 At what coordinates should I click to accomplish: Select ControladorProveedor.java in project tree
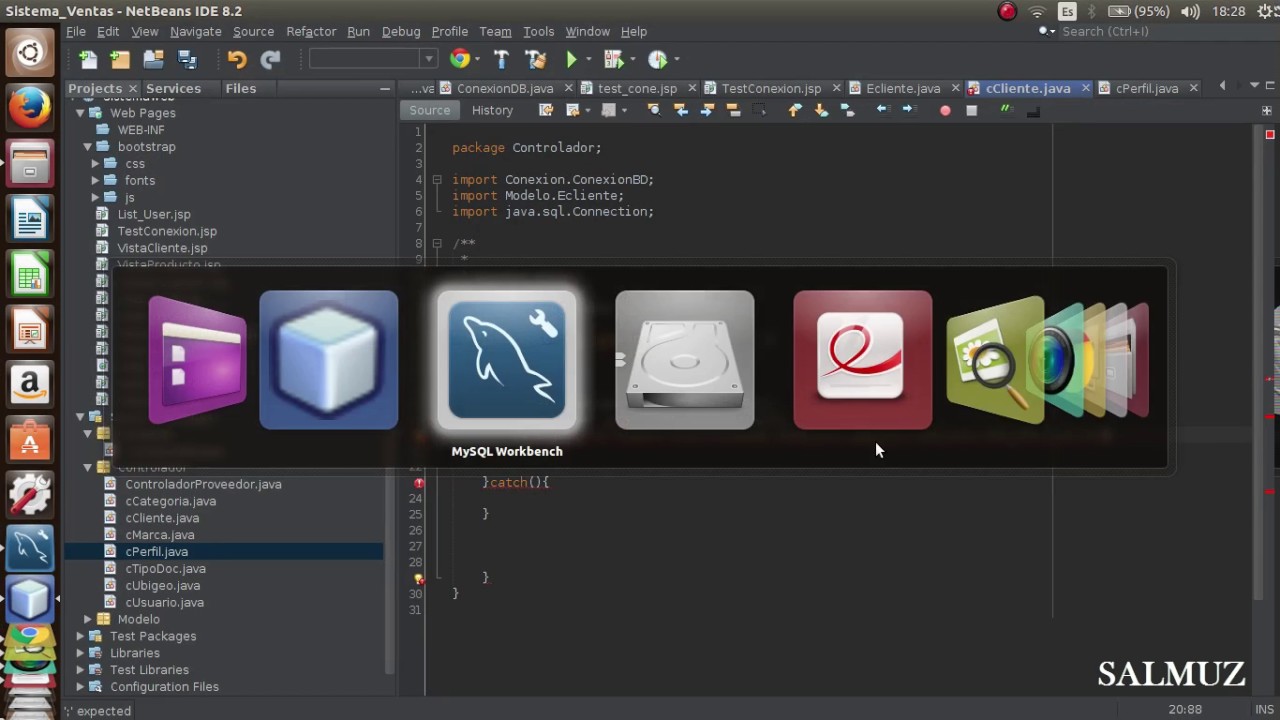203,484
